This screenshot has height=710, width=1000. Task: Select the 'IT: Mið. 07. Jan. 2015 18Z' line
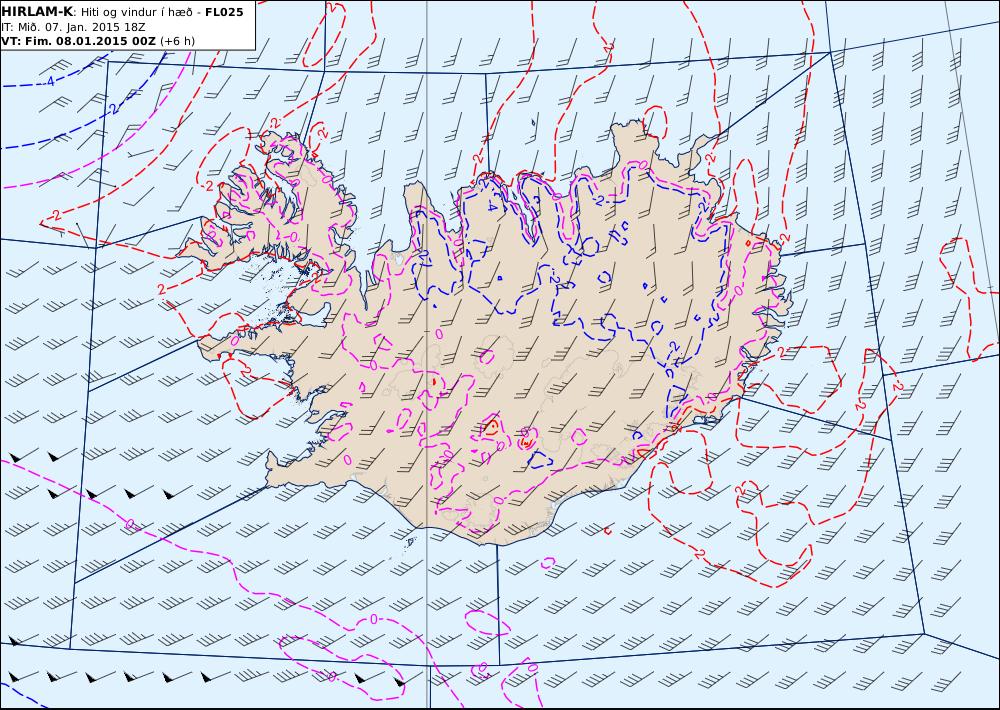(x=73, y=27)
